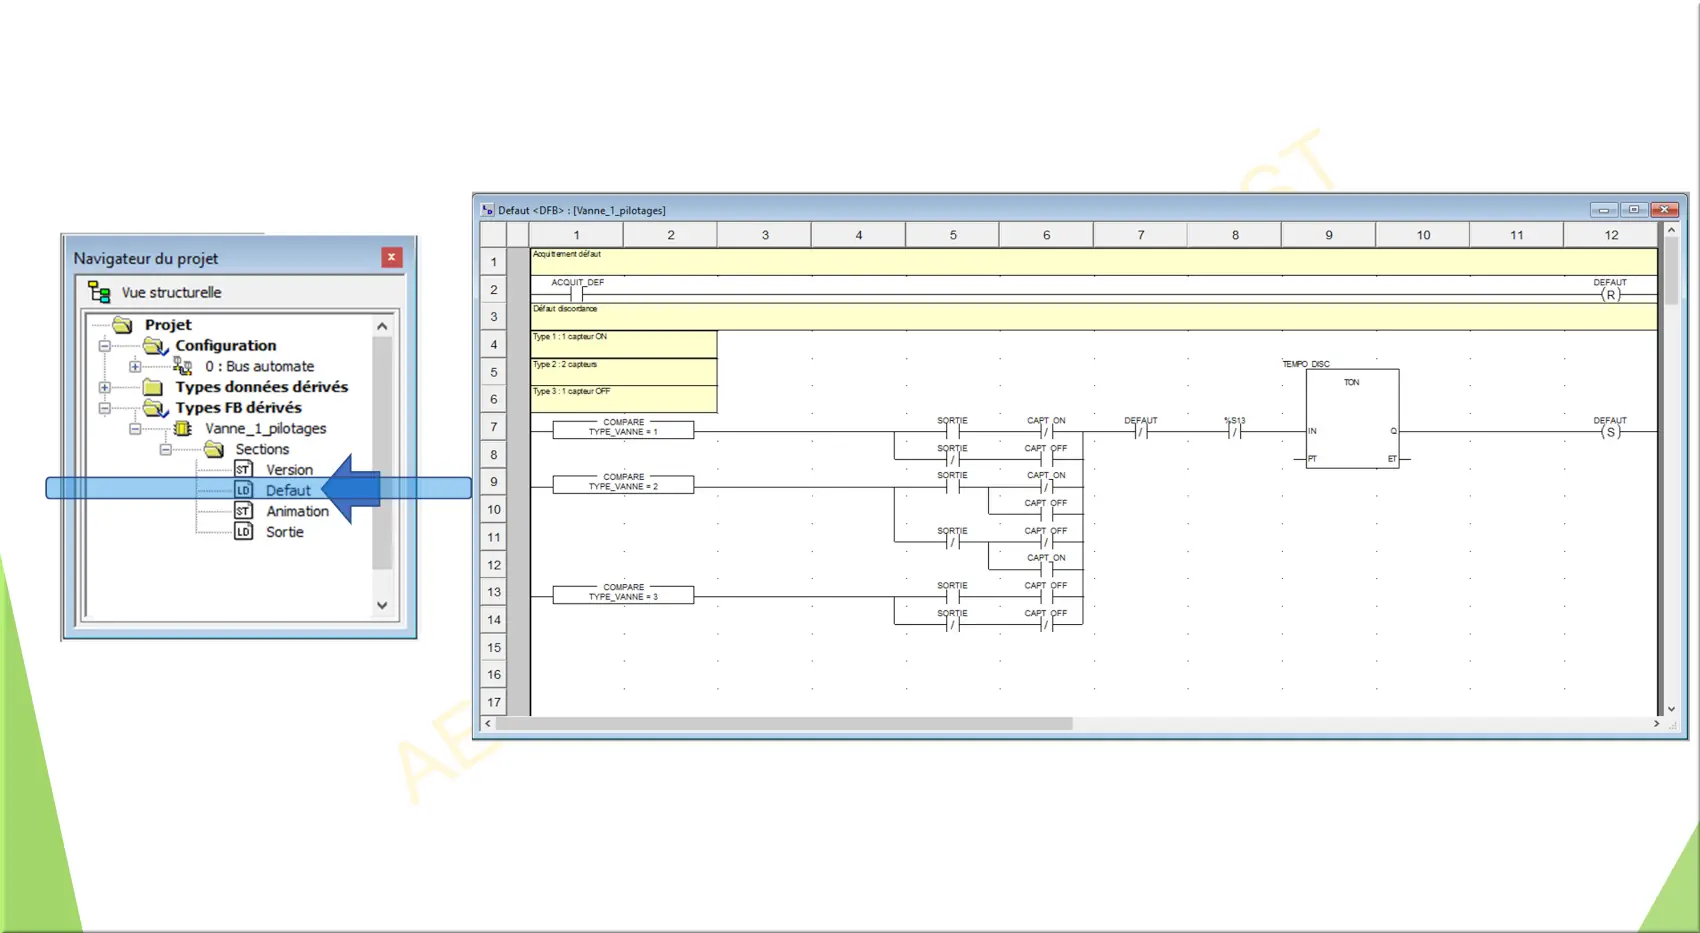Collapse the Sections node
Viewport: 1700px width, 933px height.
(x=166, y=449)
